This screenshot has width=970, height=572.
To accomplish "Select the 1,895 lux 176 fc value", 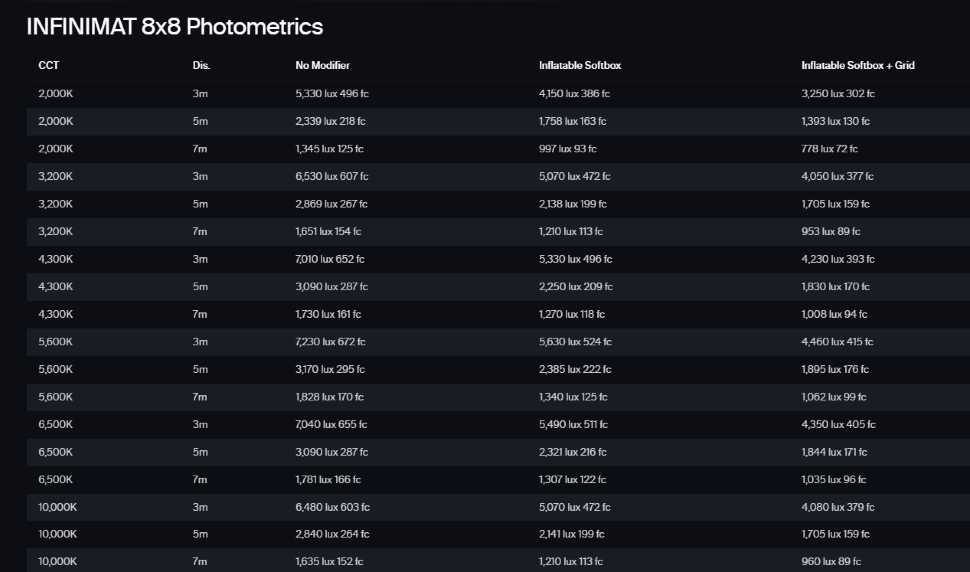I will click(x=836, y=369).
